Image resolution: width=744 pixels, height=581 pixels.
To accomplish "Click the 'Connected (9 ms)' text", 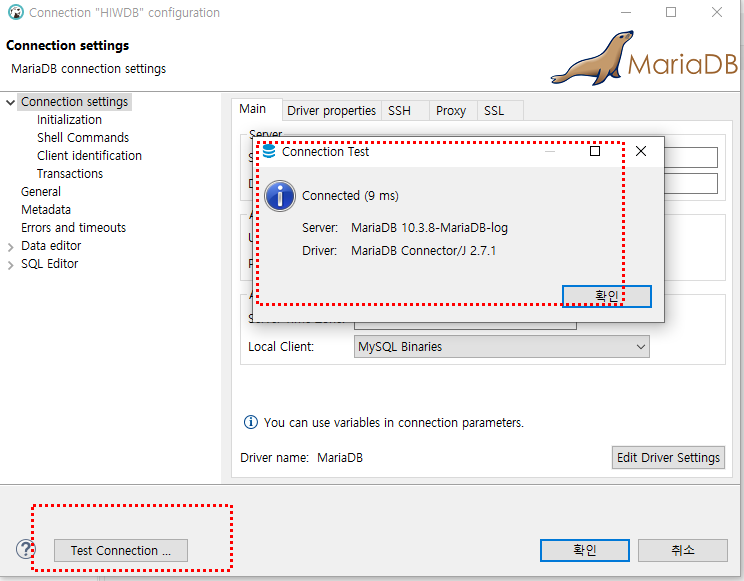I will click(350, 196).
